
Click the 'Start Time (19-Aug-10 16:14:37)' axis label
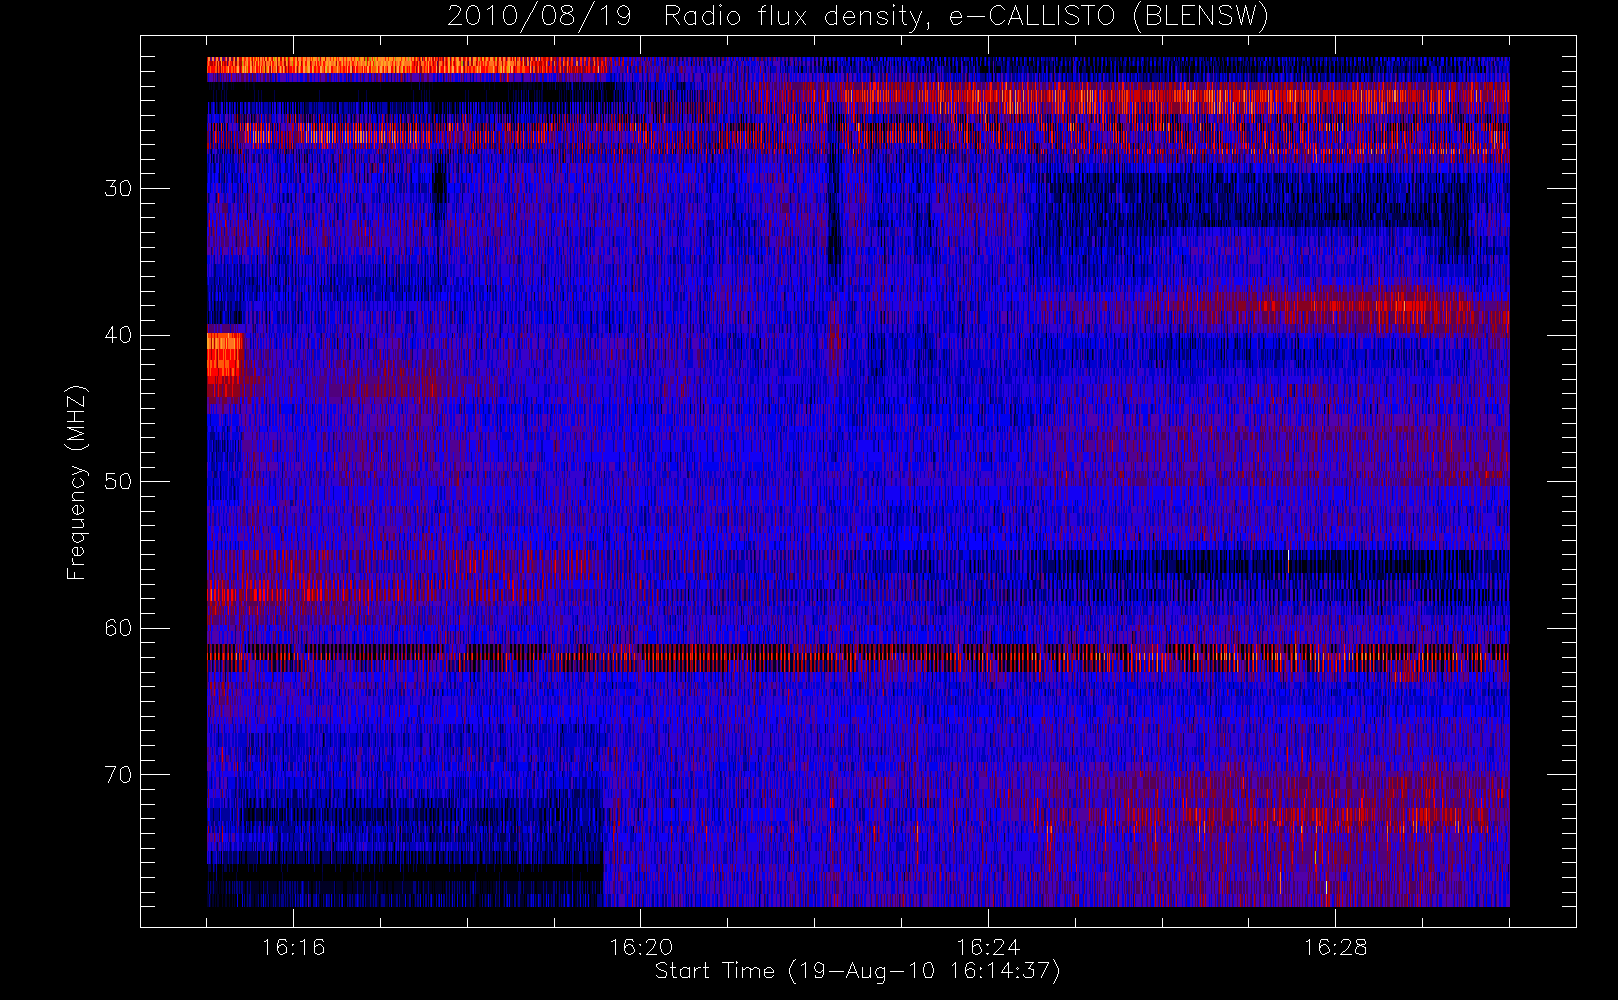(857, 971)
